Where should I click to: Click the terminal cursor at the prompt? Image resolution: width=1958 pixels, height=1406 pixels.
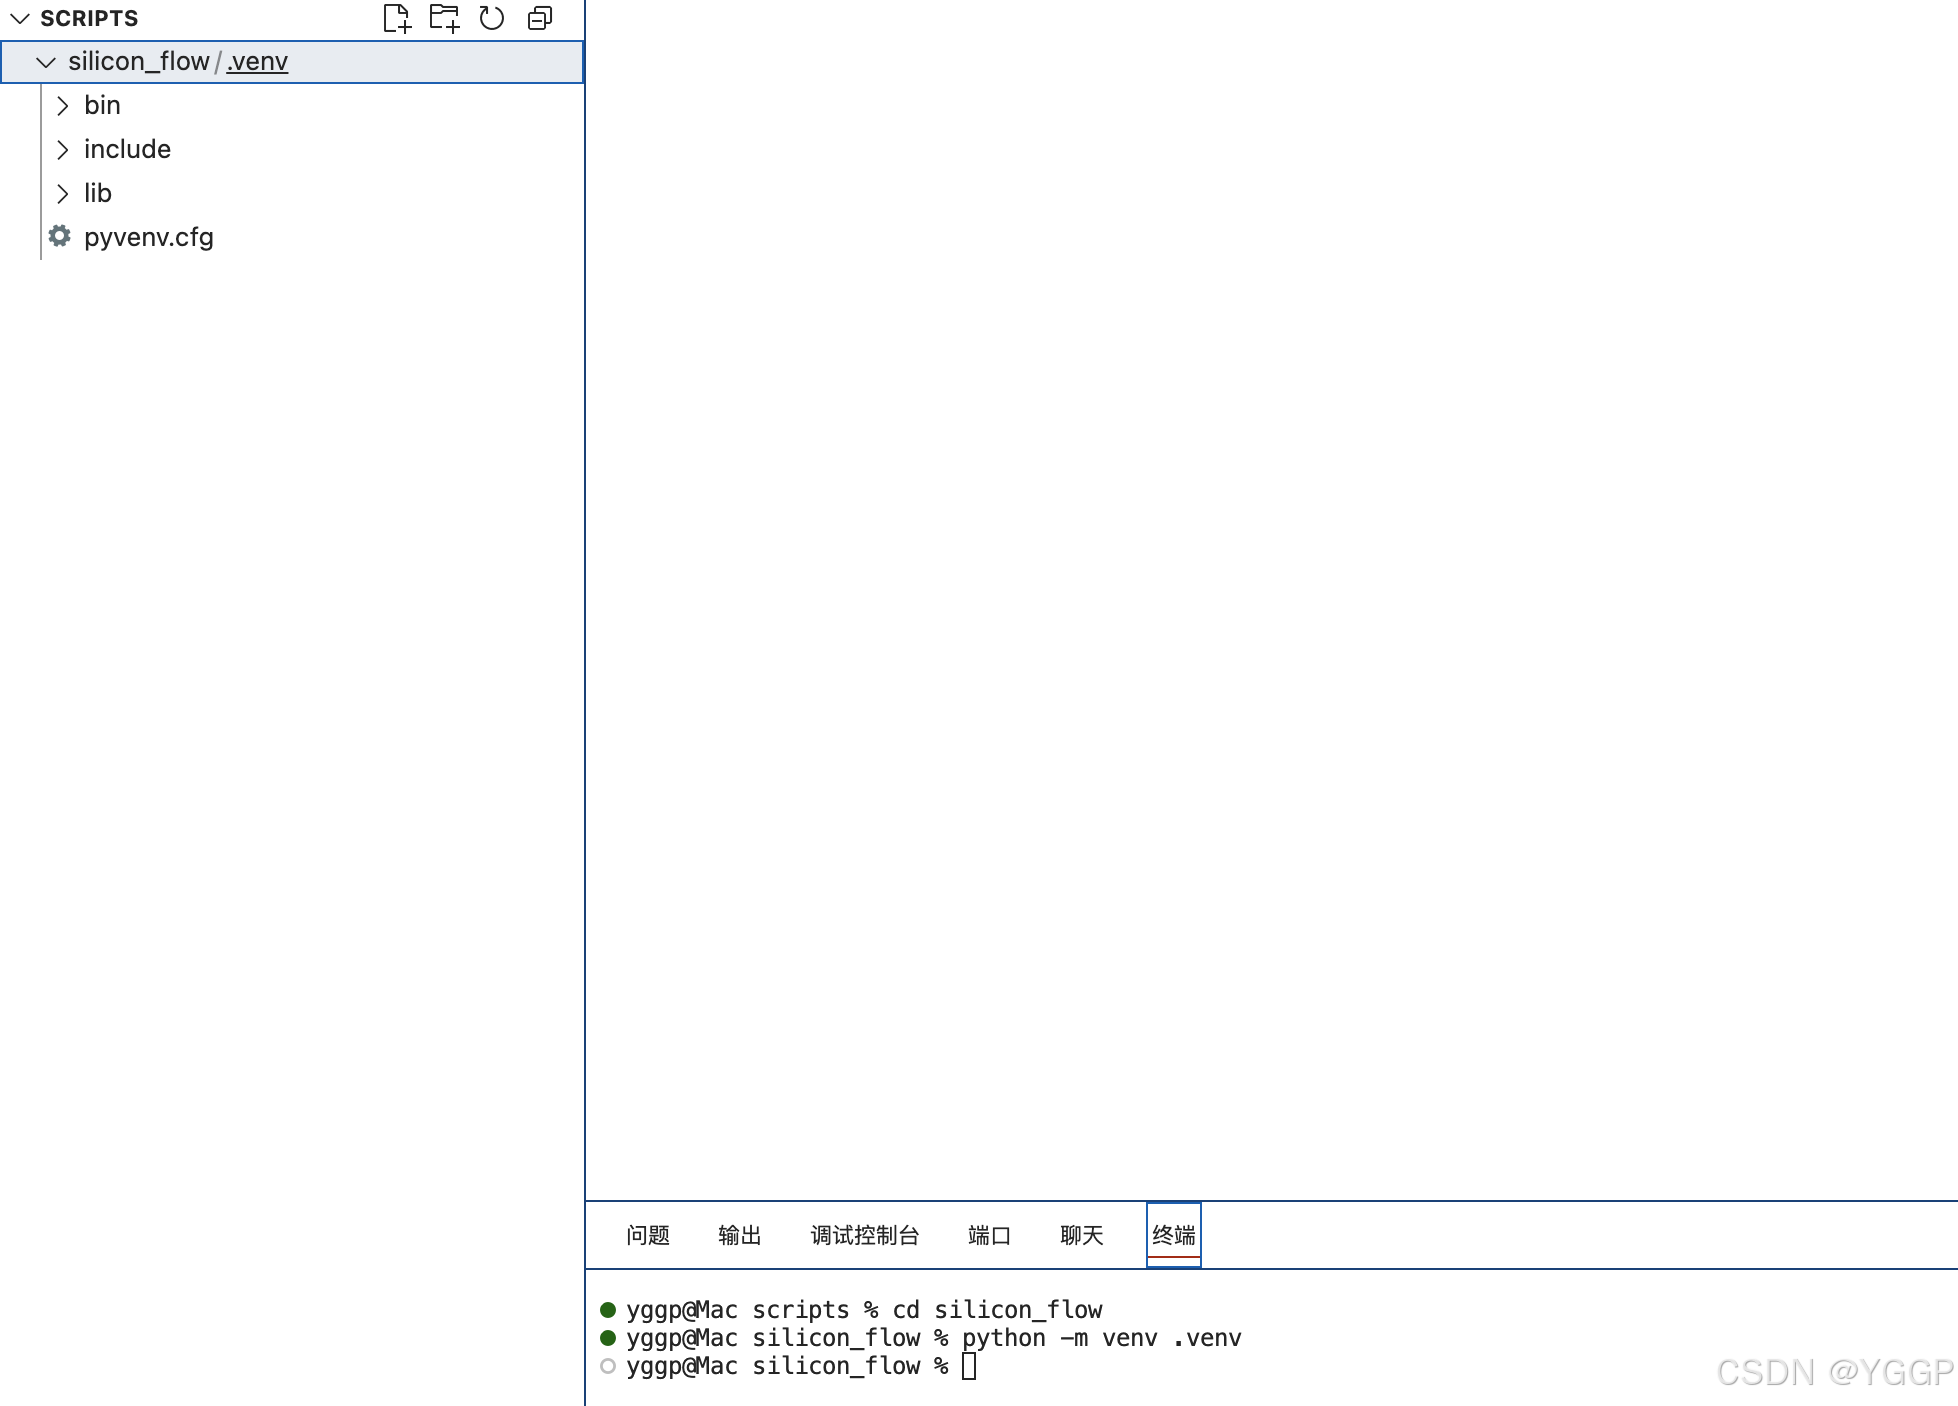click(968, 1366)
